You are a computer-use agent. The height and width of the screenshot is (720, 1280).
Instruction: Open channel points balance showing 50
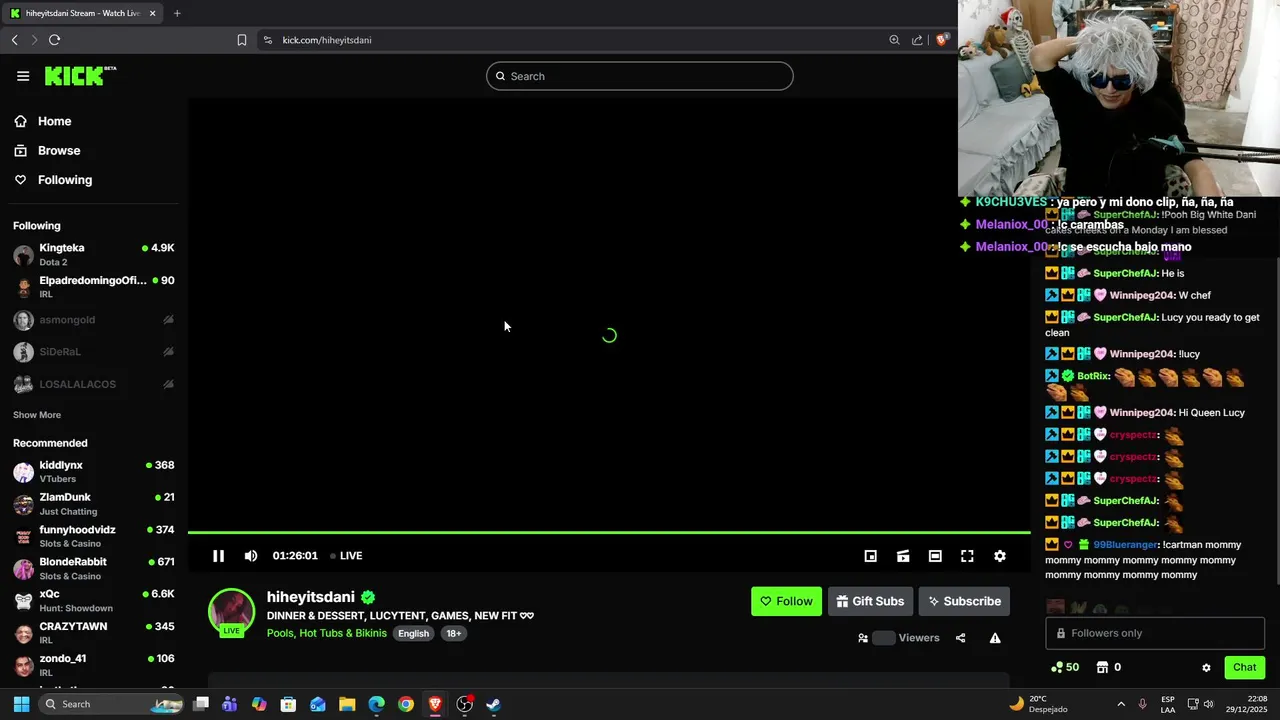[1064, 667]
